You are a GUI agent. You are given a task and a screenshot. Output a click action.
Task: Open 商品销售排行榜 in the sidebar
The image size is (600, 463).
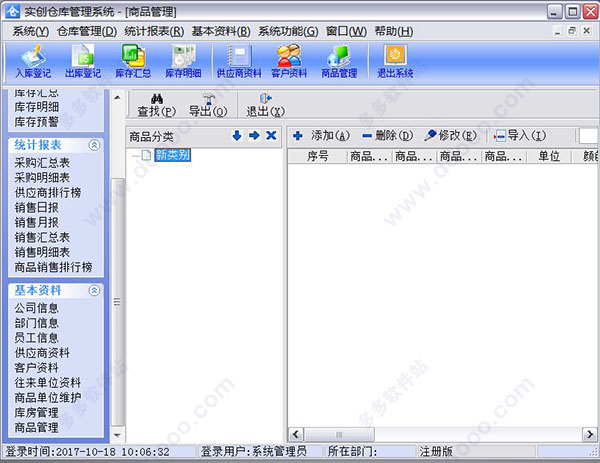coord(53,267)
